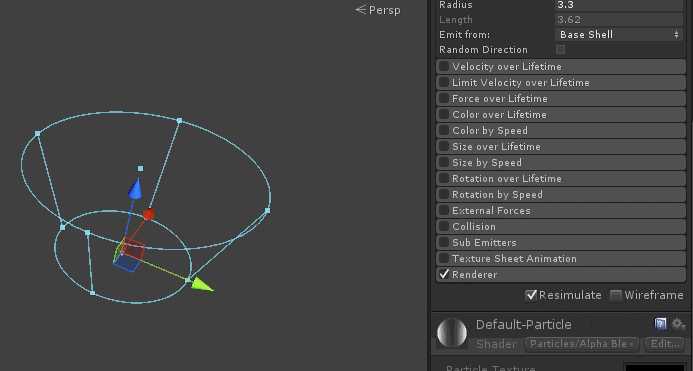The image size is (693, 371).
Task: Click the Radius property label
Action: click(456, 5)
